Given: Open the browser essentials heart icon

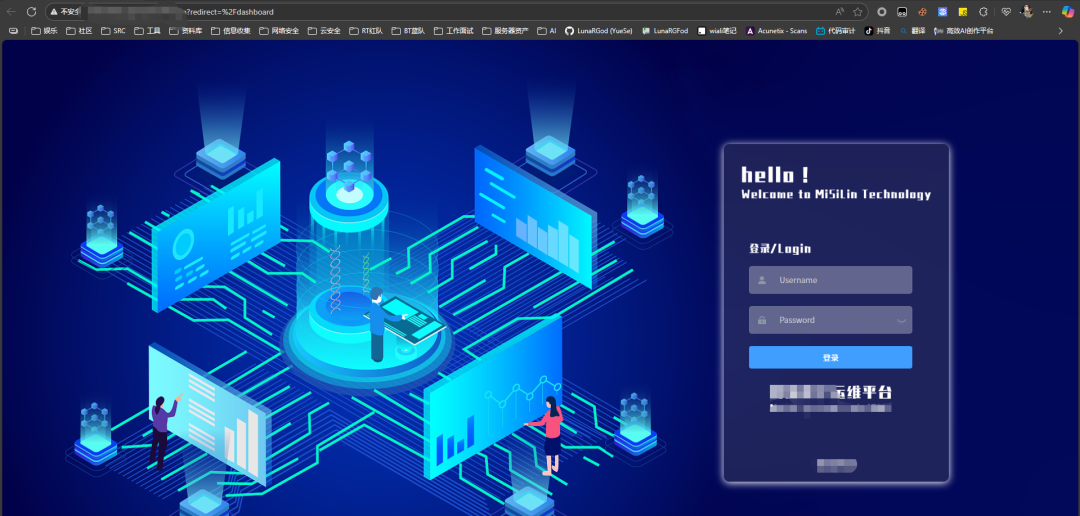Looking at the screenshot, I should click(x=1006, y=12).
